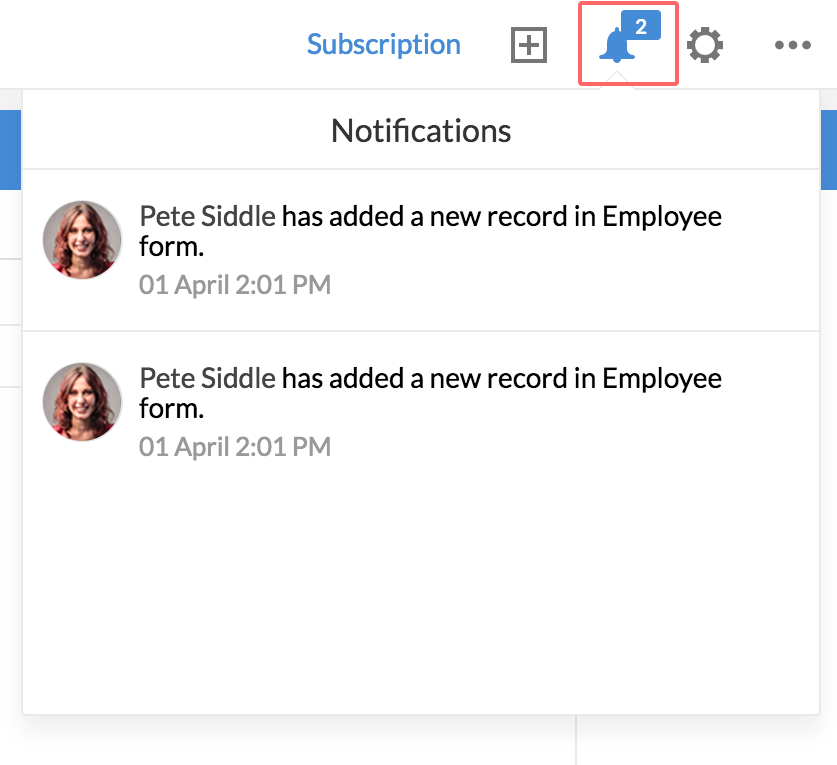Click the blue strip at the right edge
This screenshot has width=837, height=765.
(x=829, y=150)
